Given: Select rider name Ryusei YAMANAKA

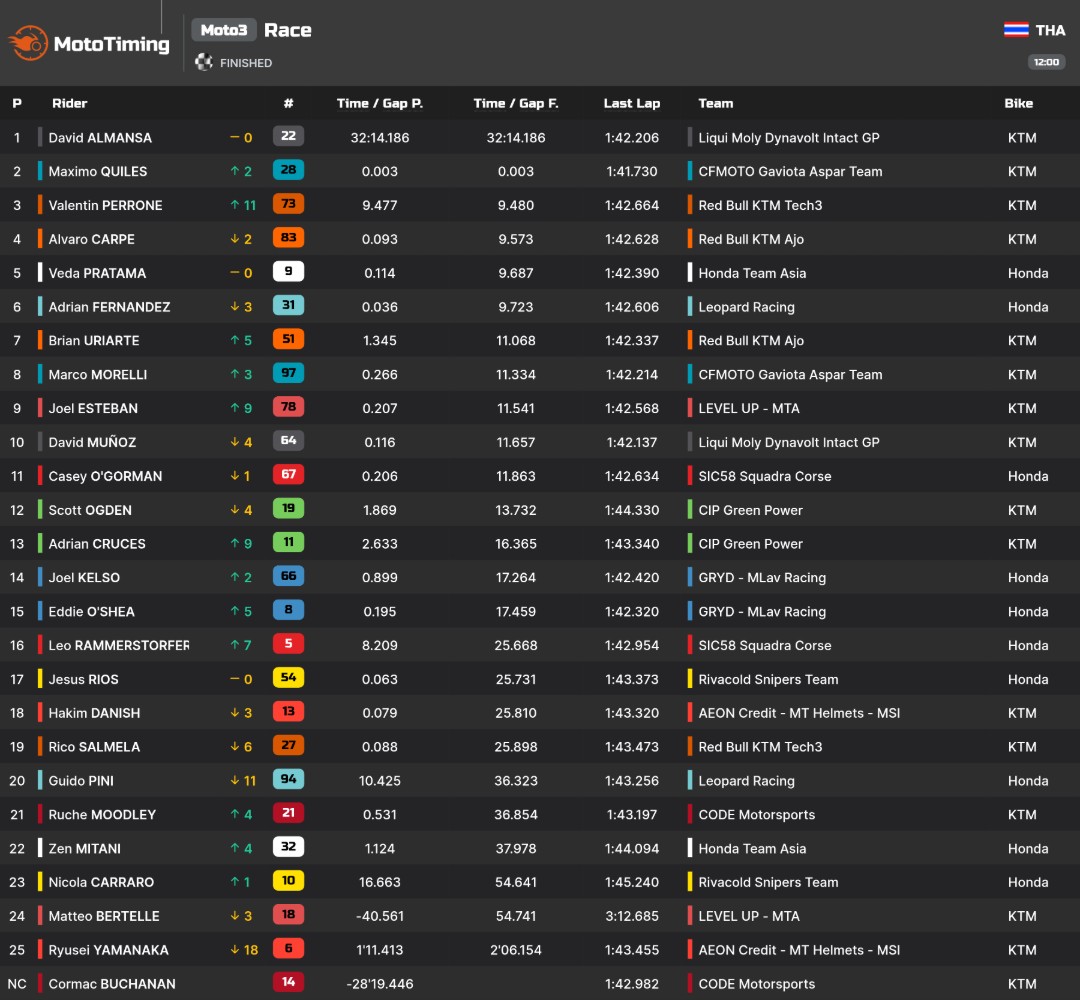Looking at the screenshot, I should click(x=108, y=950).
